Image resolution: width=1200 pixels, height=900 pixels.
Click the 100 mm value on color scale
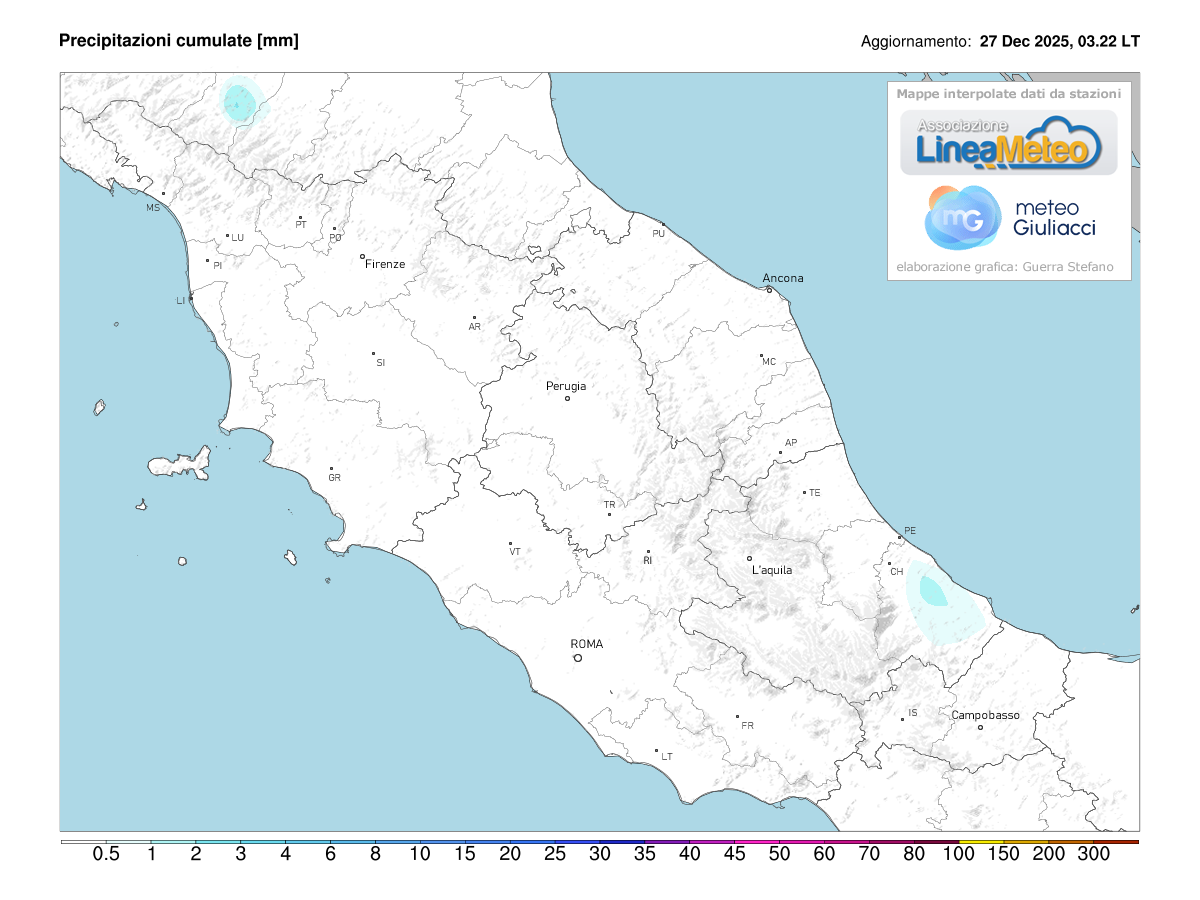[960, 854]
